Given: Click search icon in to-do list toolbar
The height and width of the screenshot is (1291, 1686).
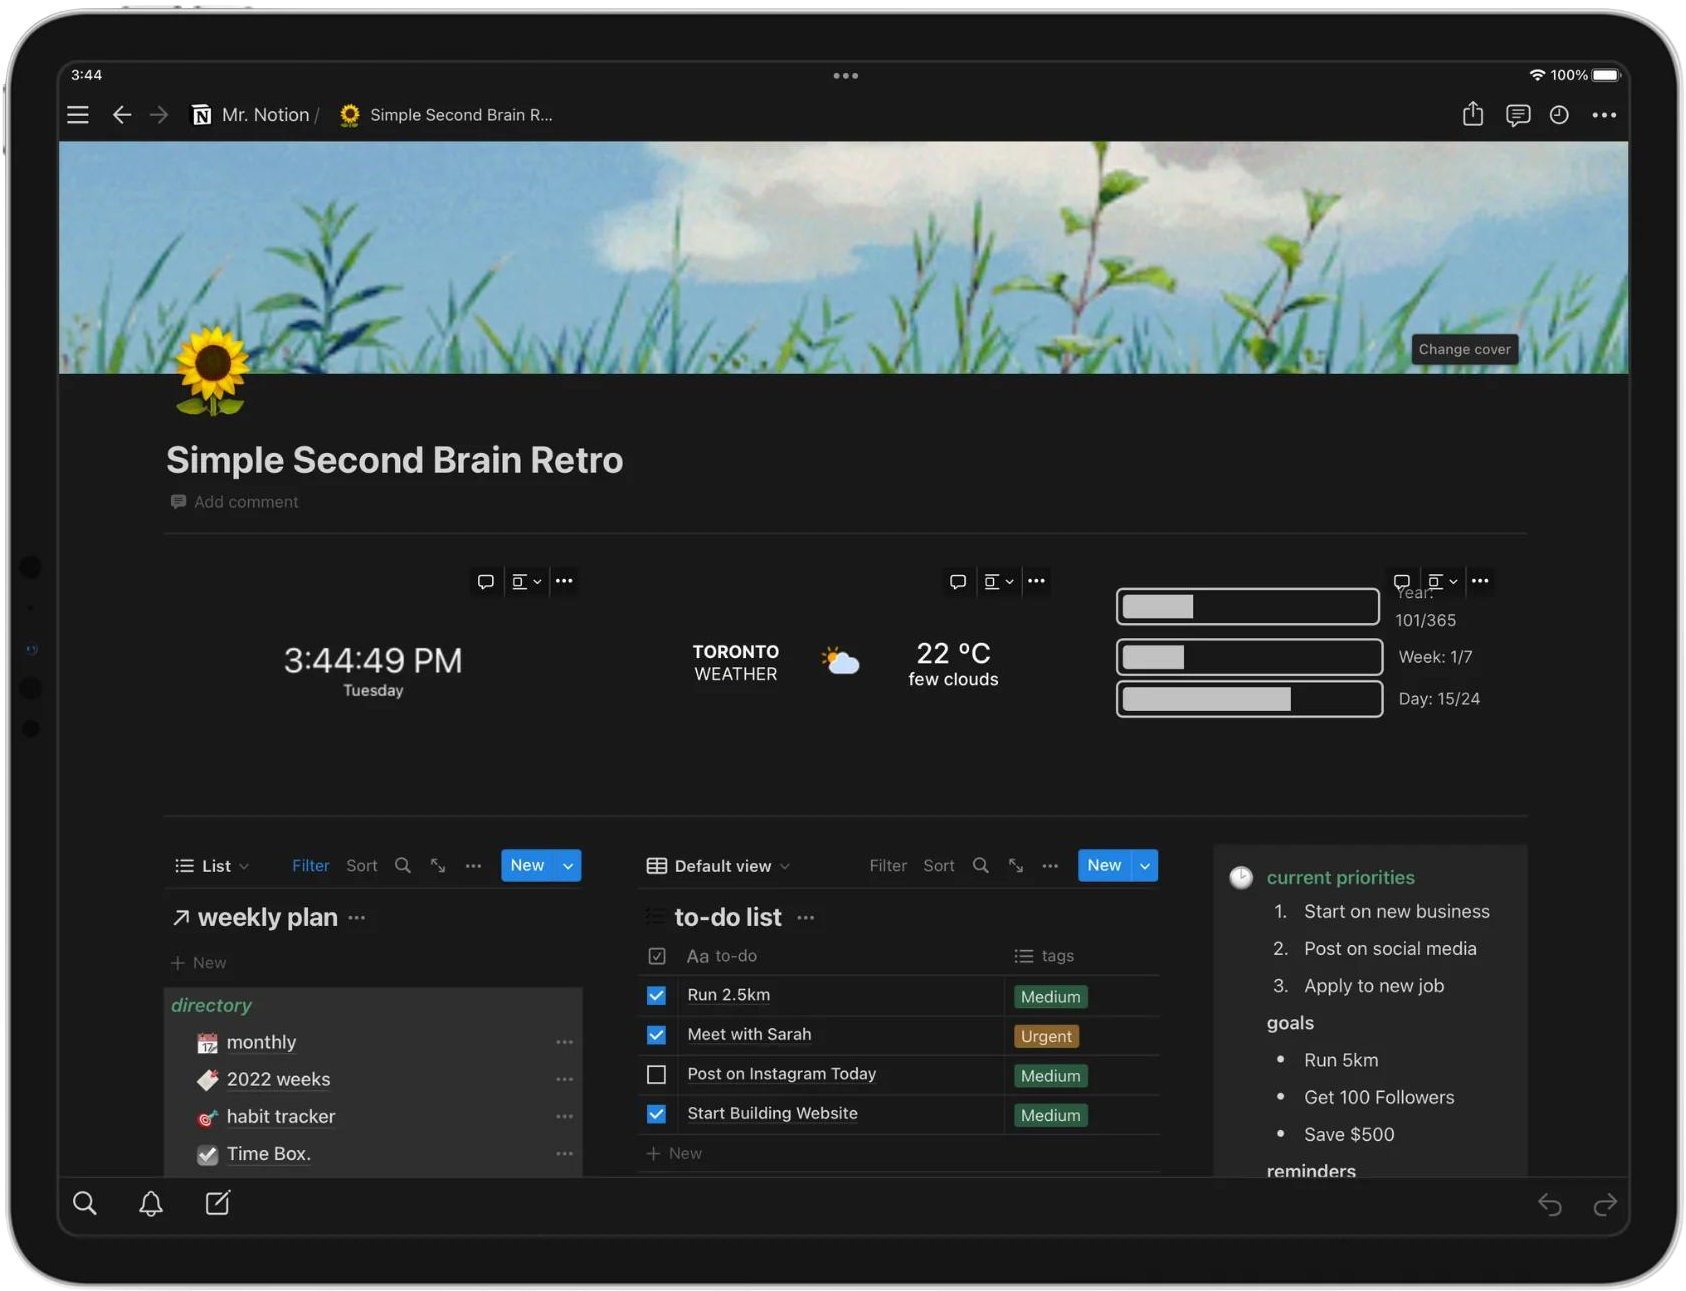Looking at the screenshot, I should [x=980, y=866].
